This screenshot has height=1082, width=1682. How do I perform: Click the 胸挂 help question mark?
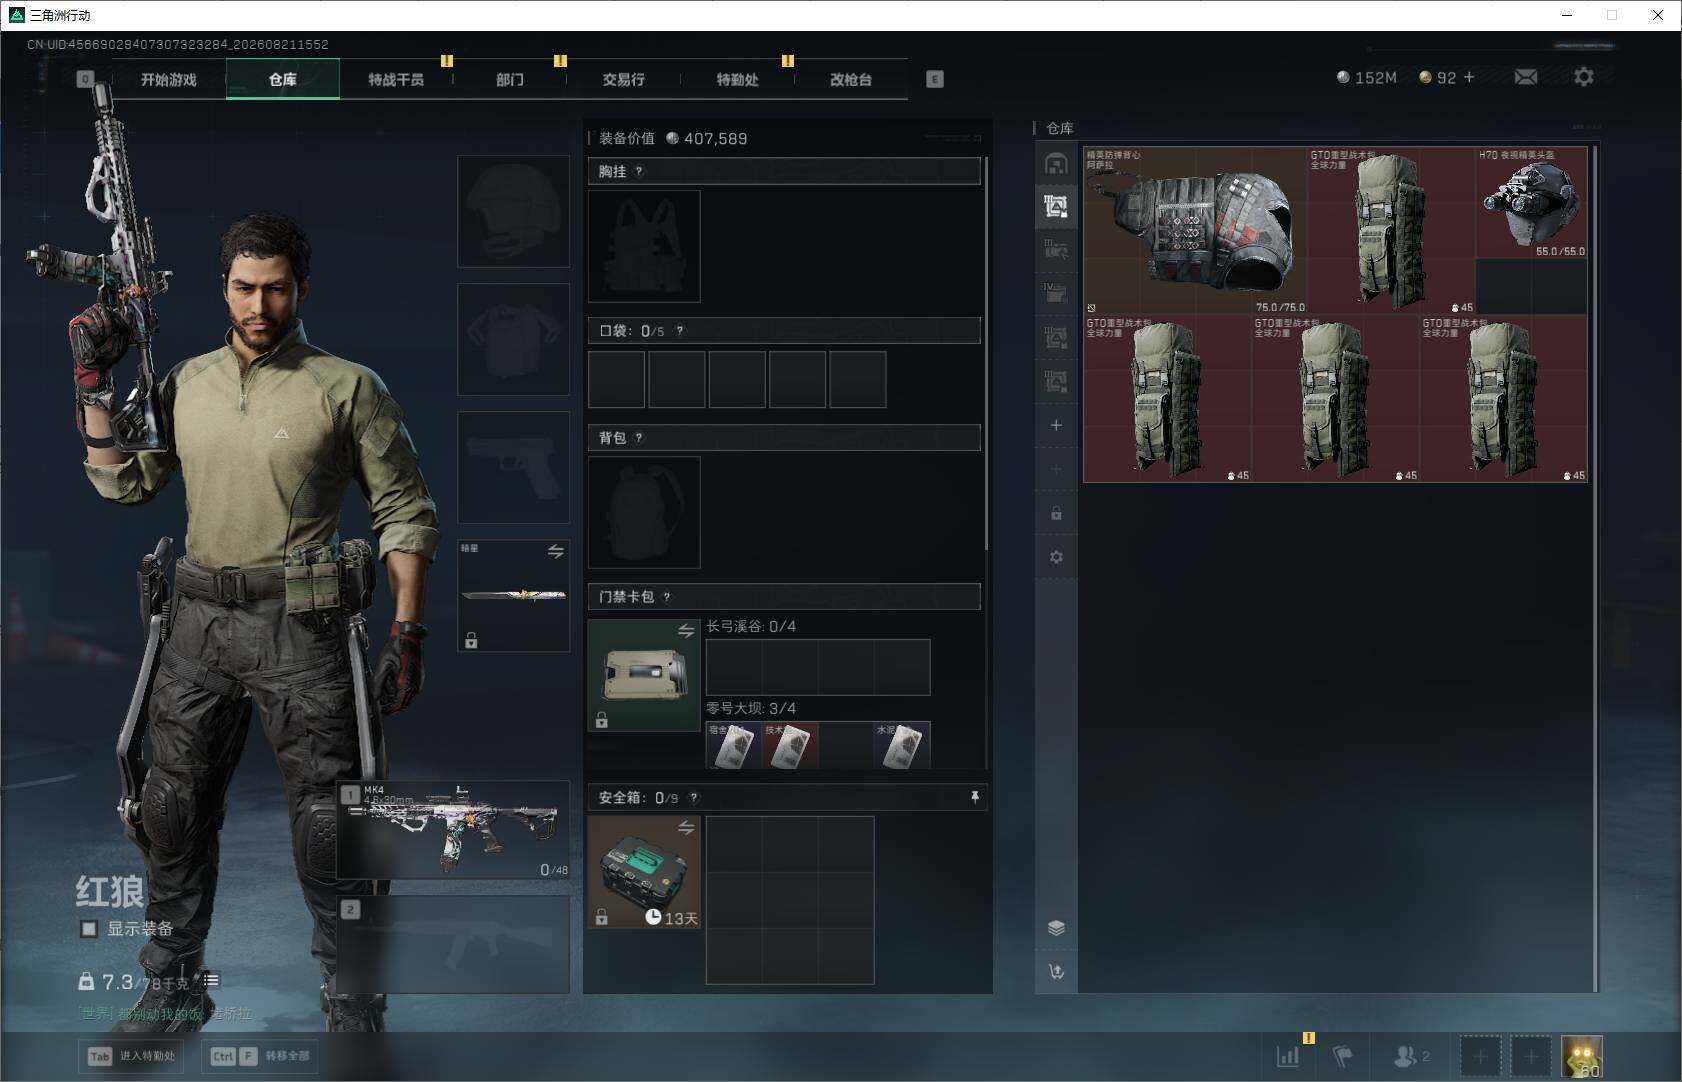[x=639, y=172]
